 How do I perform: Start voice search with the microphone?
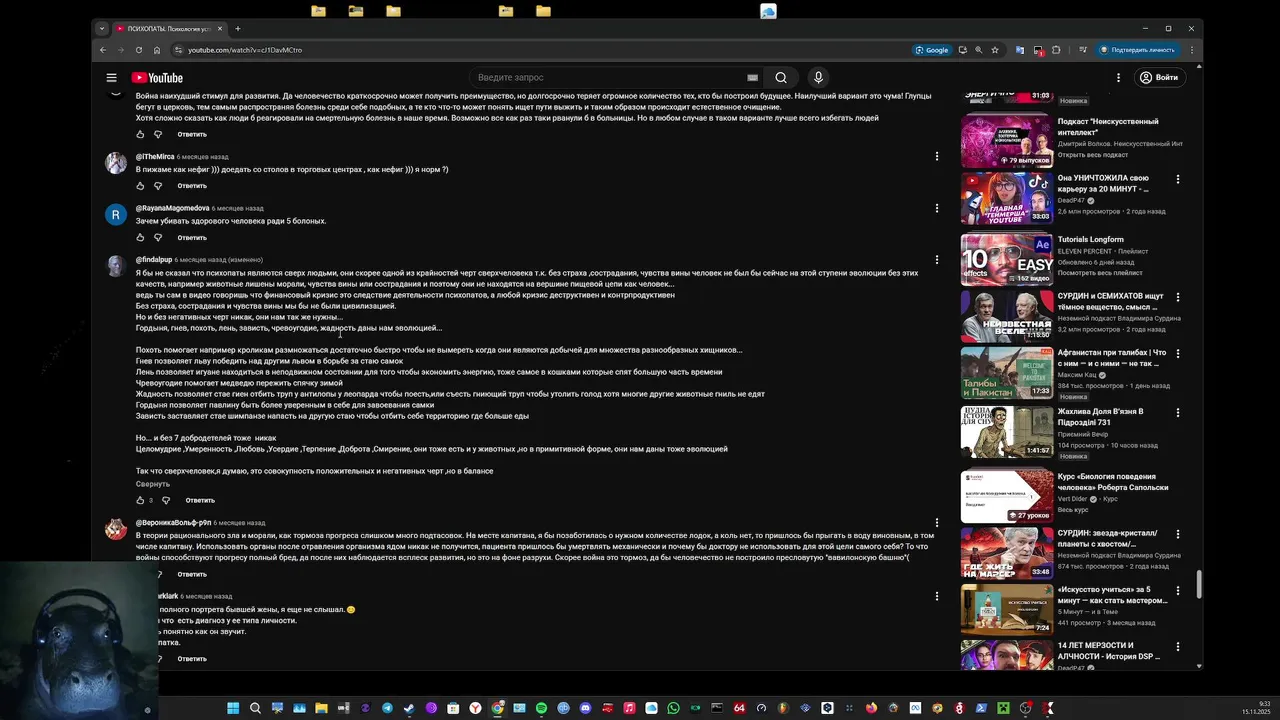point(818,77)
